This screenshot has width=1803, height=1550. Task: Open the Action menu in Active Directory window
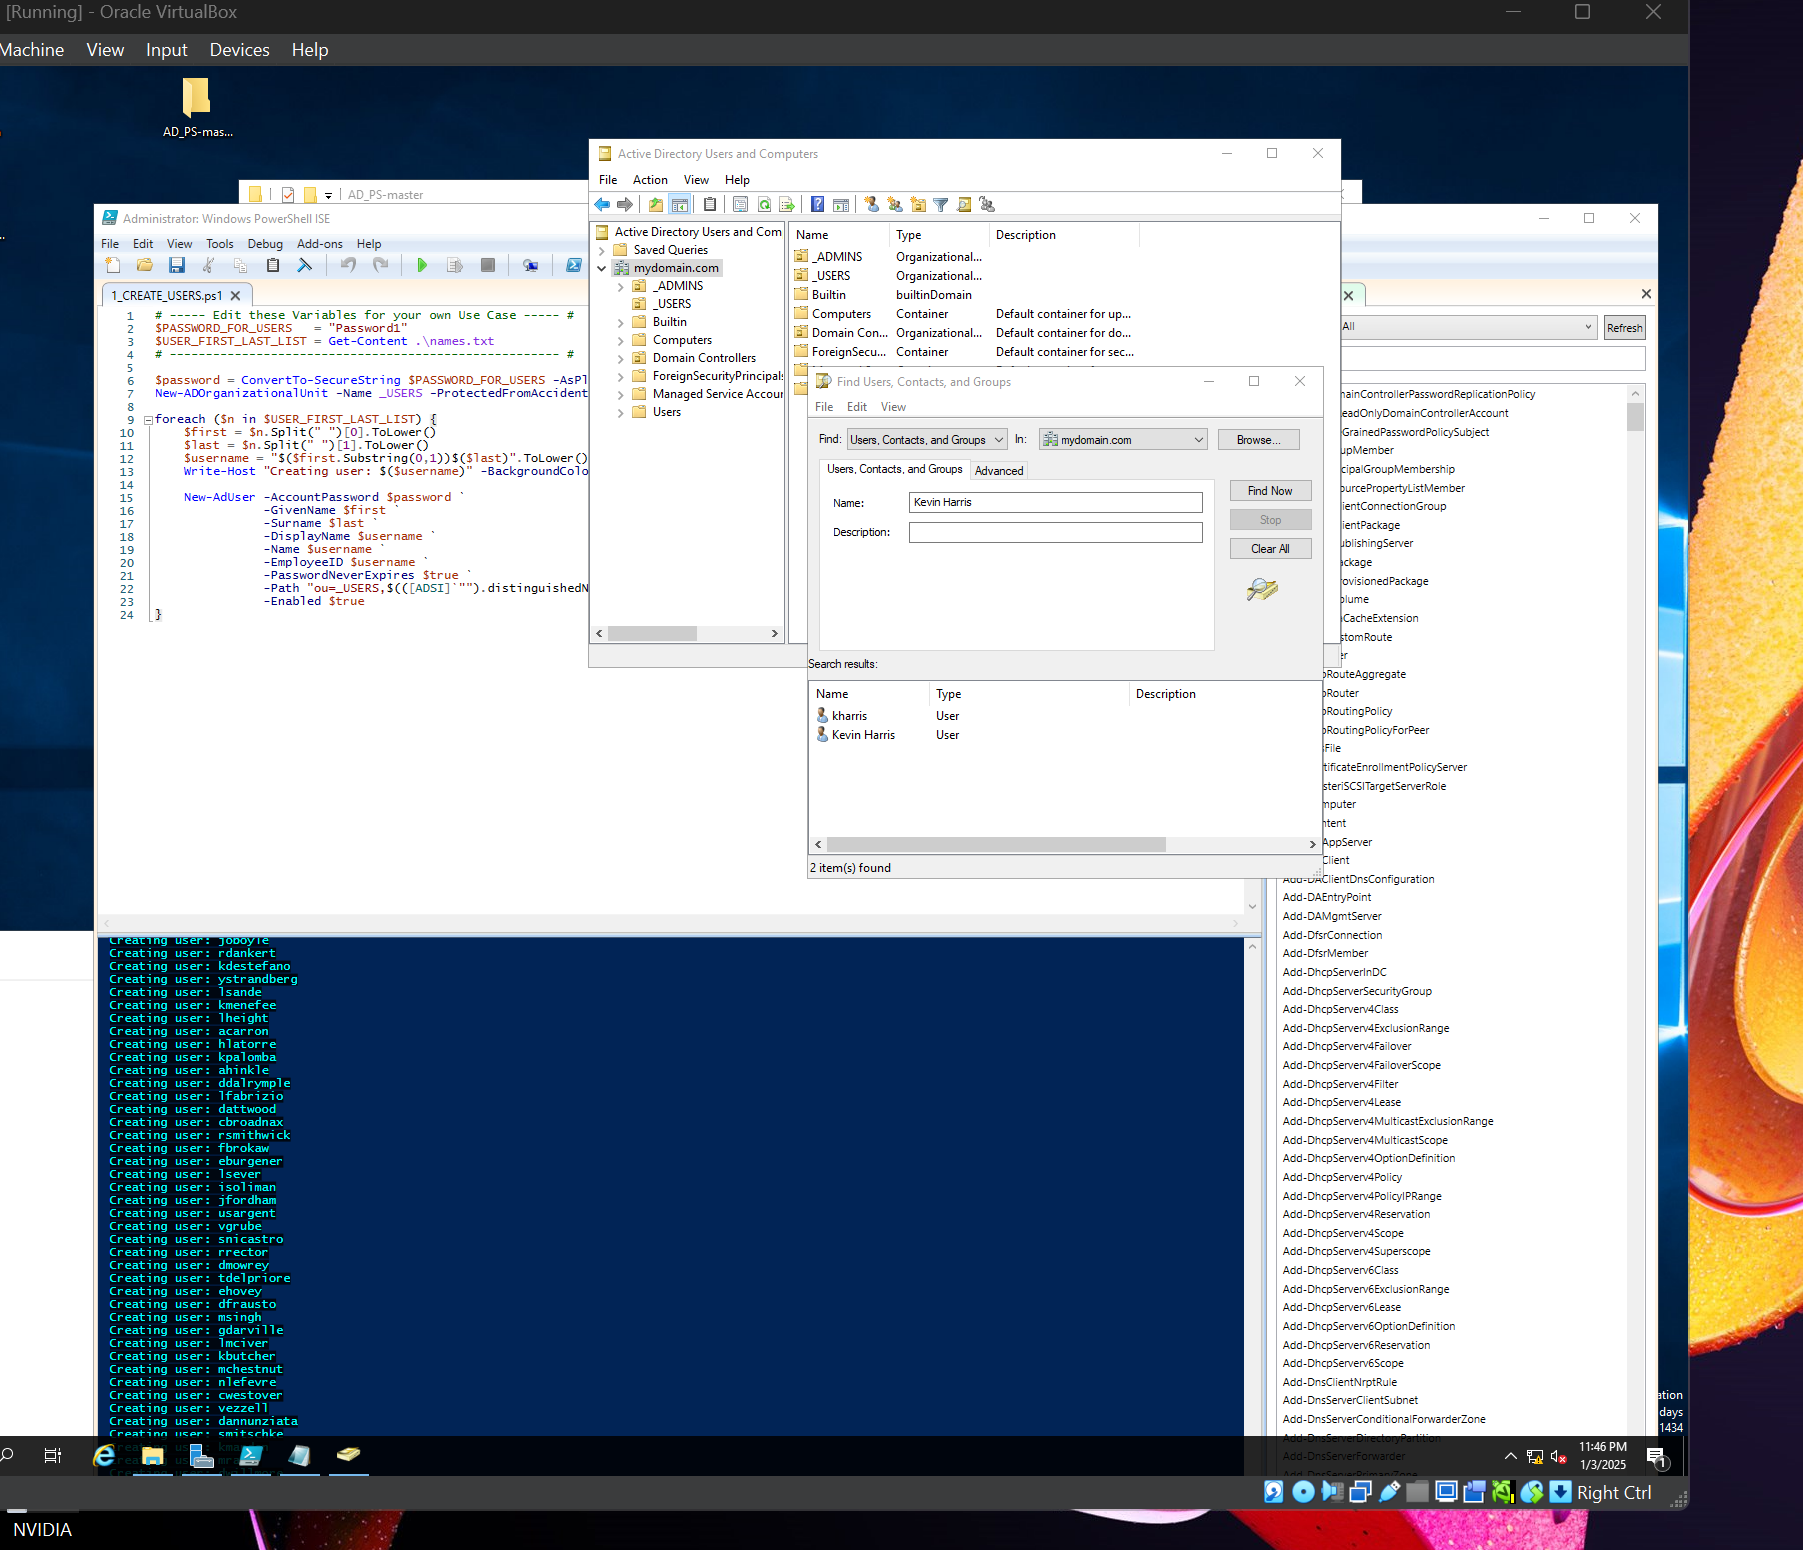[650, 180]
